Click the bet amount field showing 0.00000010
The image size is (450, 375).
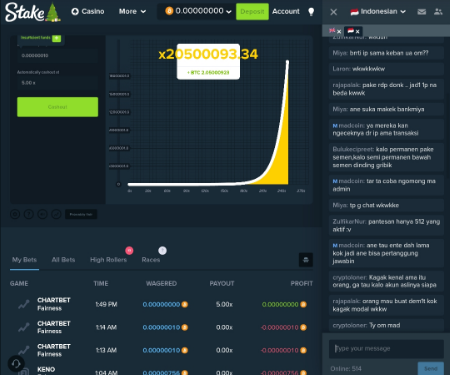[x=57, y=56]
